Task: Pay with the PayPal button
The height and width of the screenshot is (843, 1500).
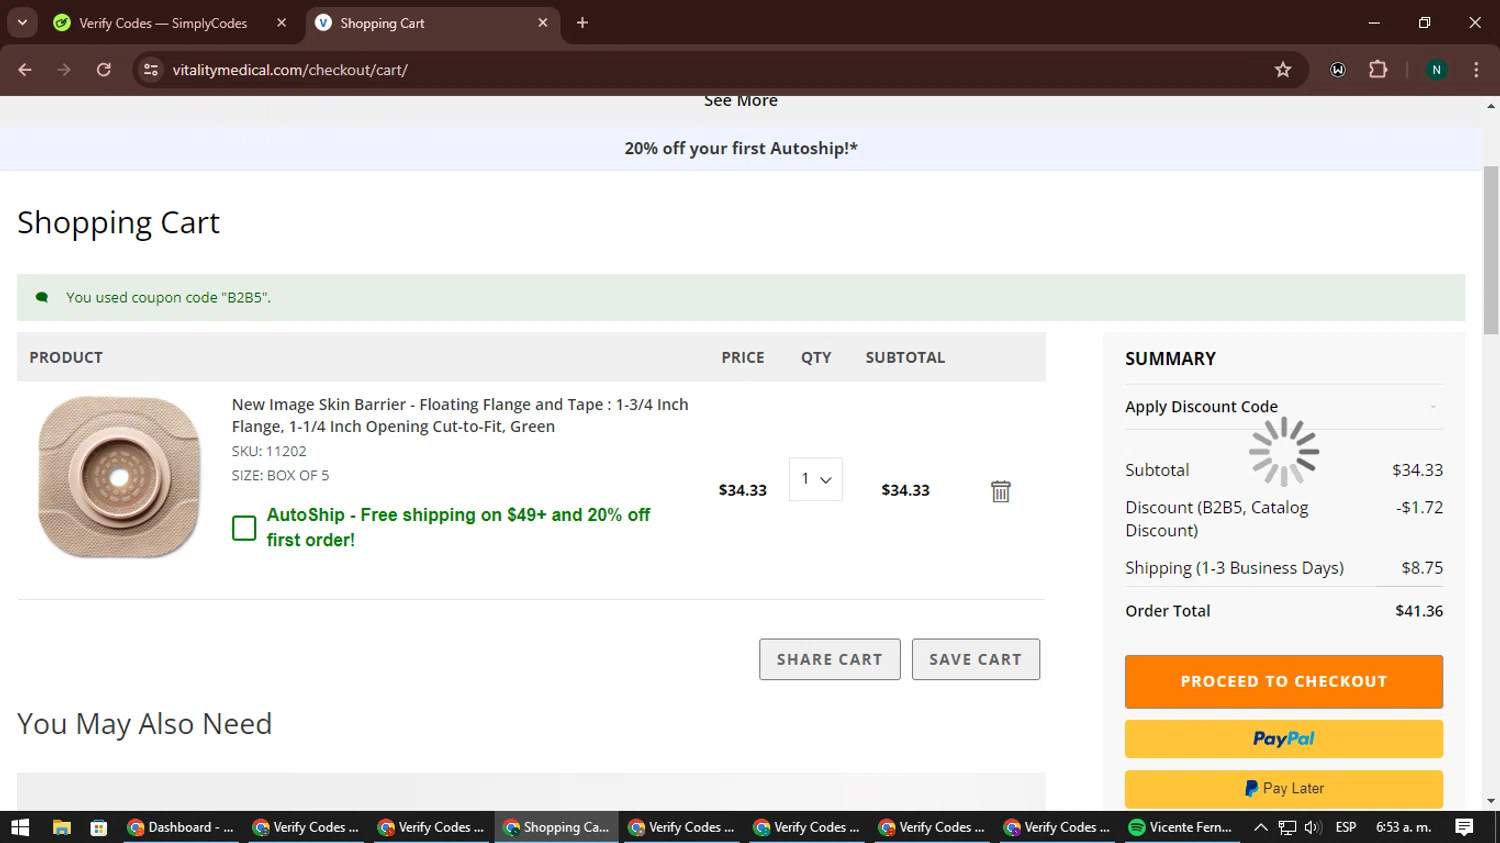Action: pyautogui.click(x=1284, y=739)
